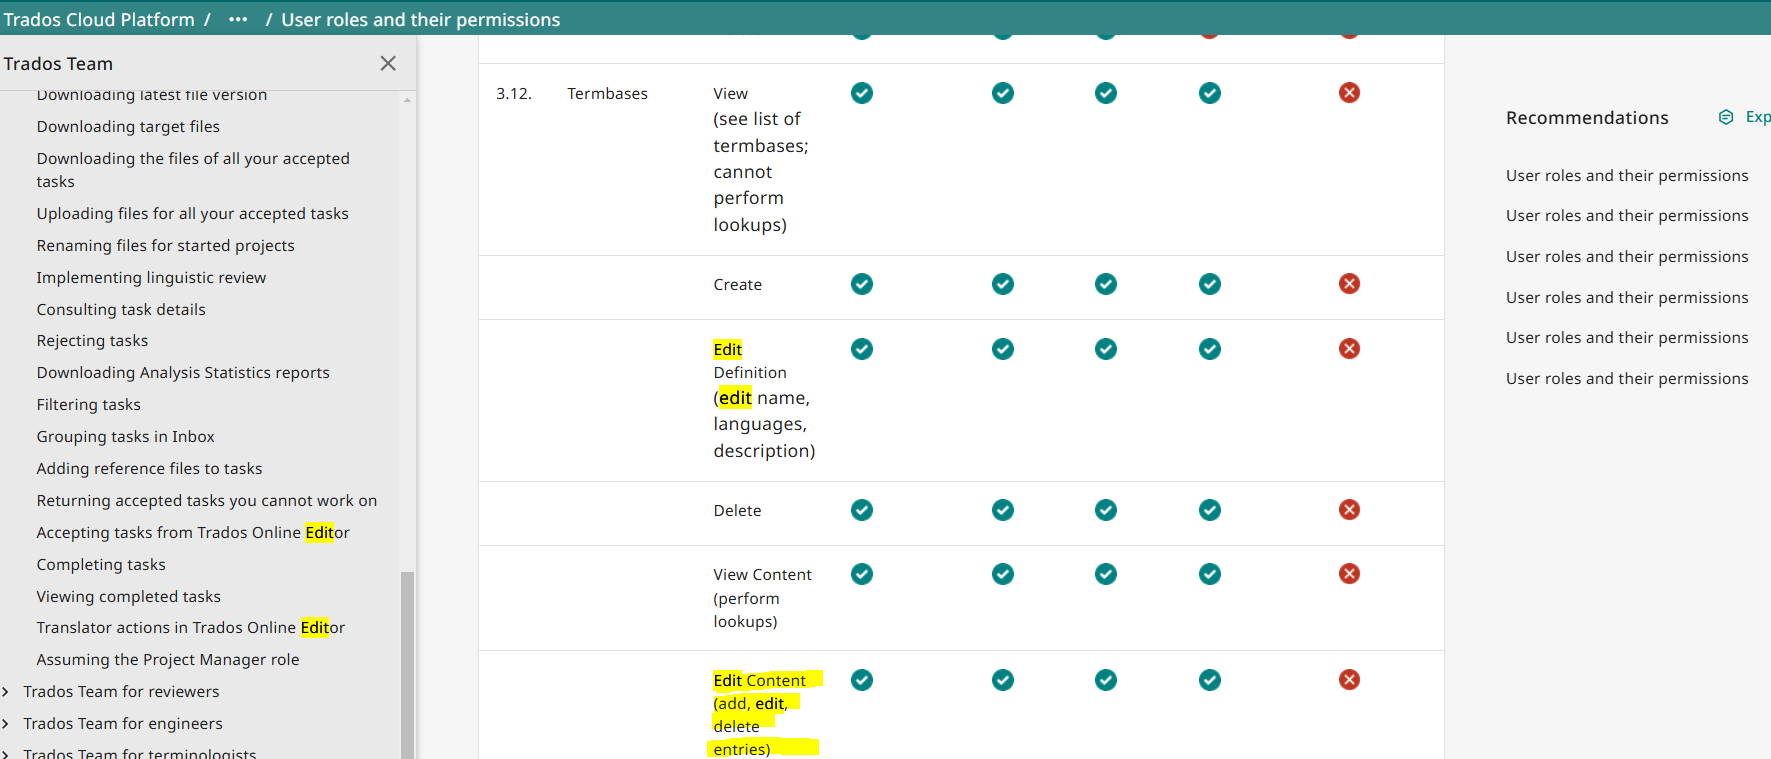Select the Termbases row label
1771x759 pixels.
click(x=607, y=94)
